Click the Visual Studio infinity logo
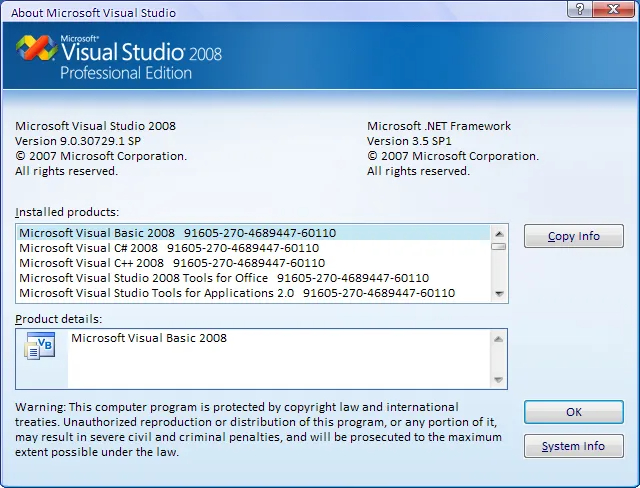Screen dimensions: 640x488 click(x=36, y=48)
